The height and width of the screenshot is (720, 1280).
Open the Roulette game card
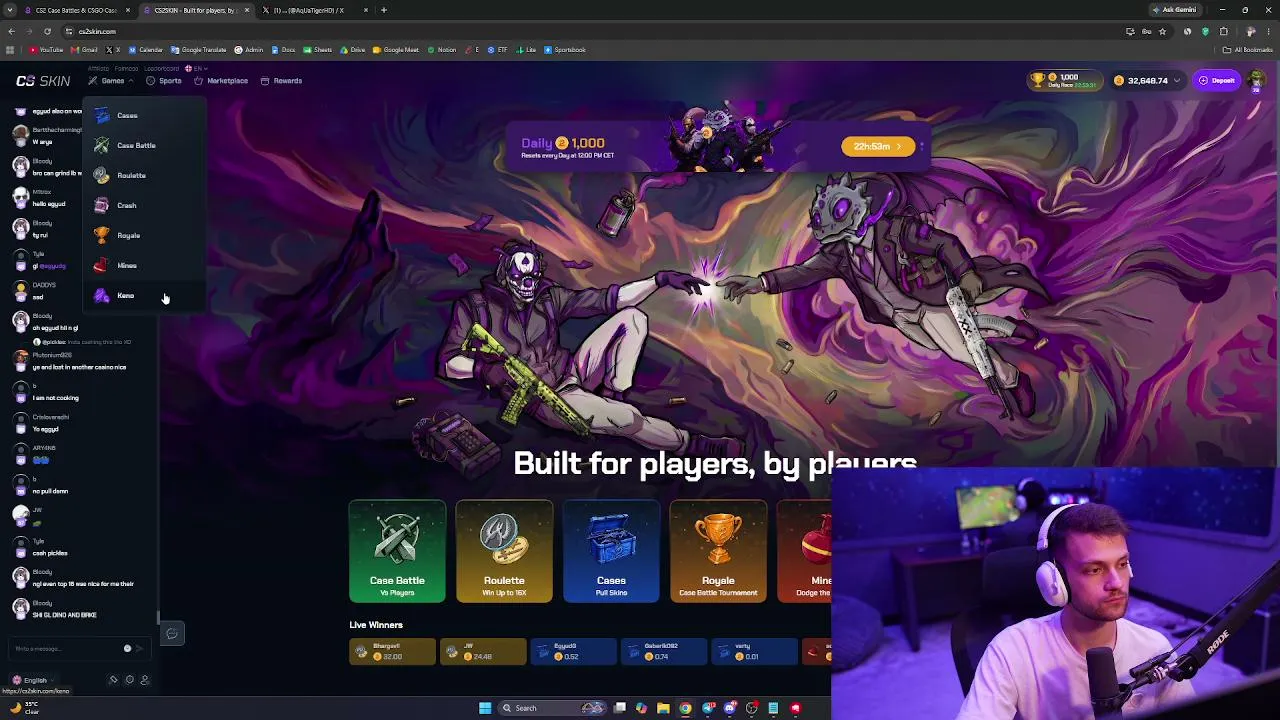(504, 551)
